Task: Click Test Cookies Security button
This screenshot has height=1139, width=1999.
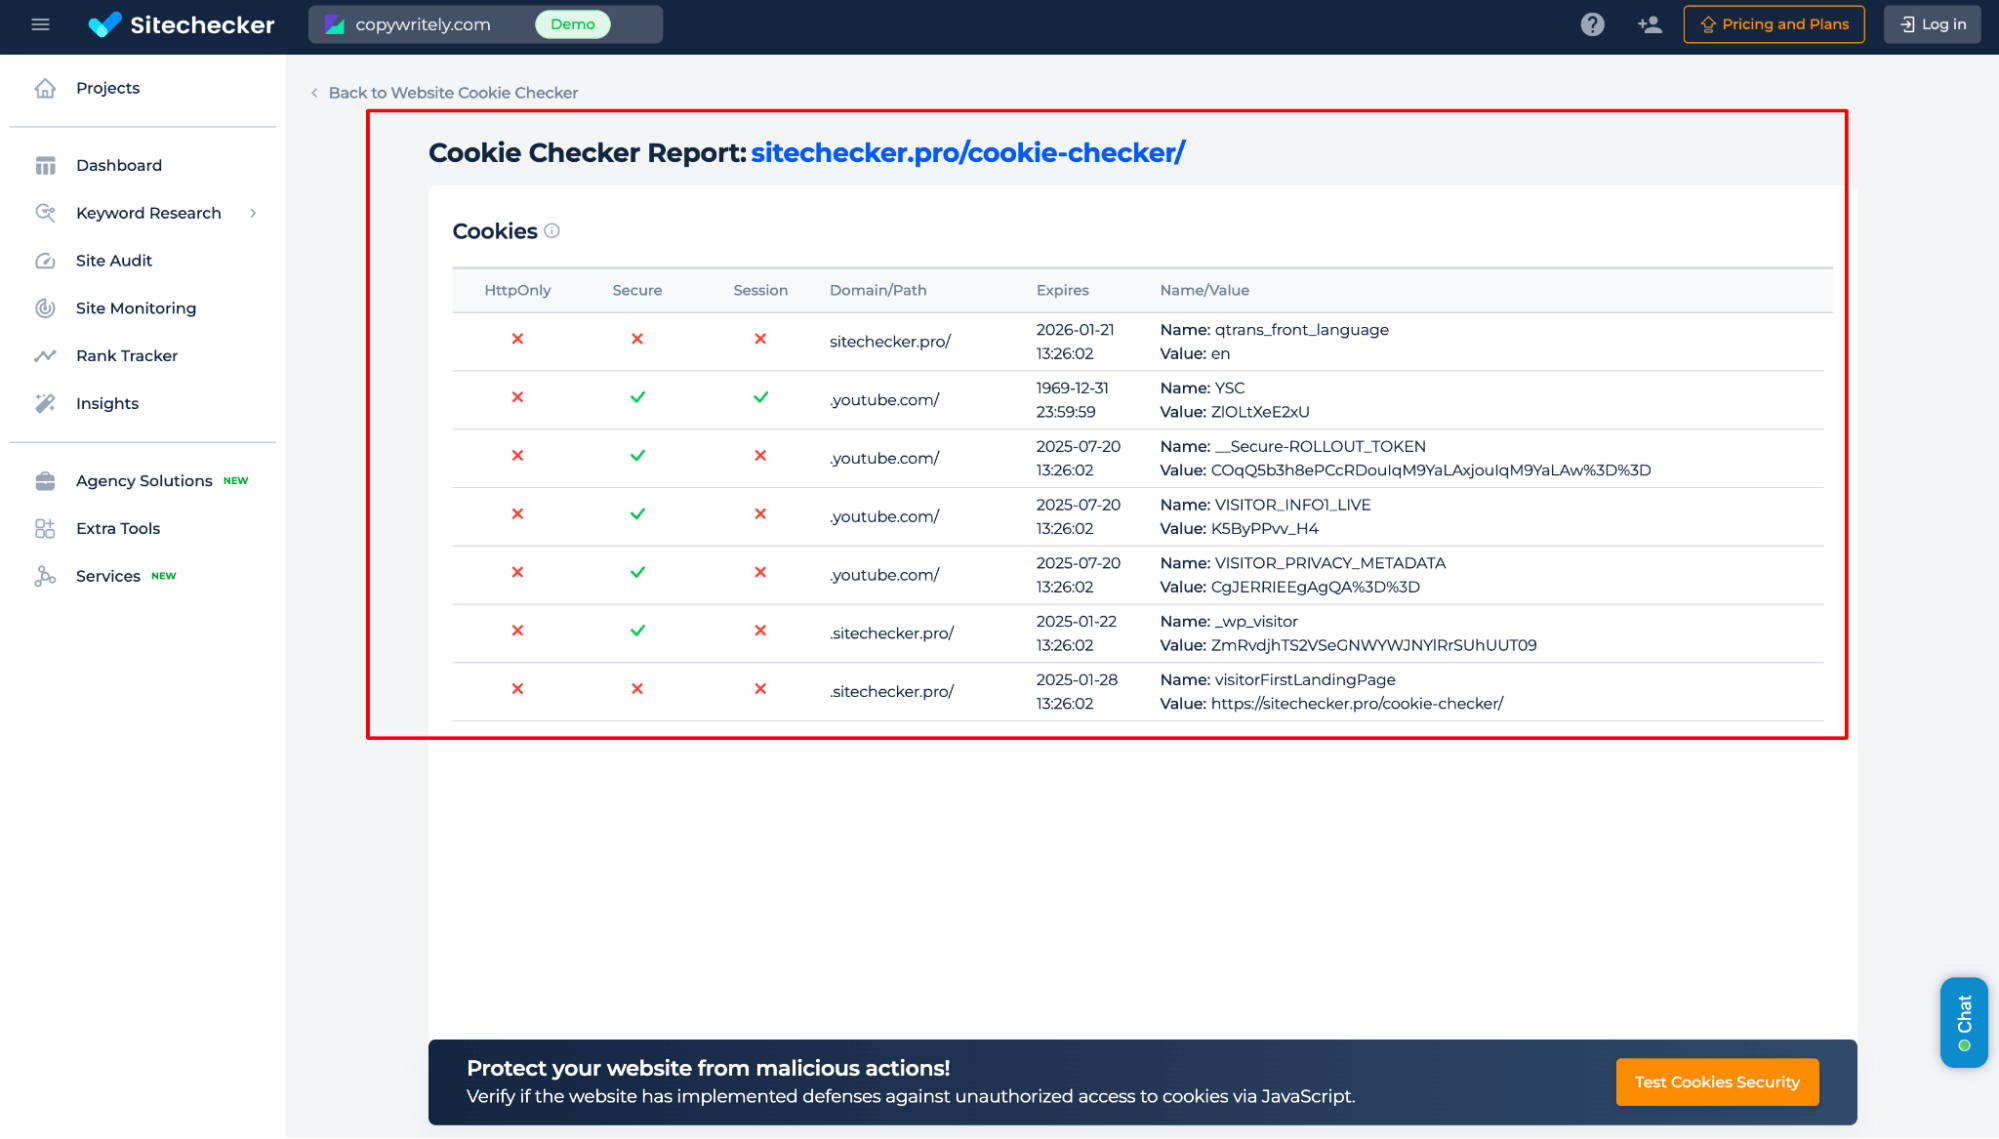Action: pos(1716,1082)
